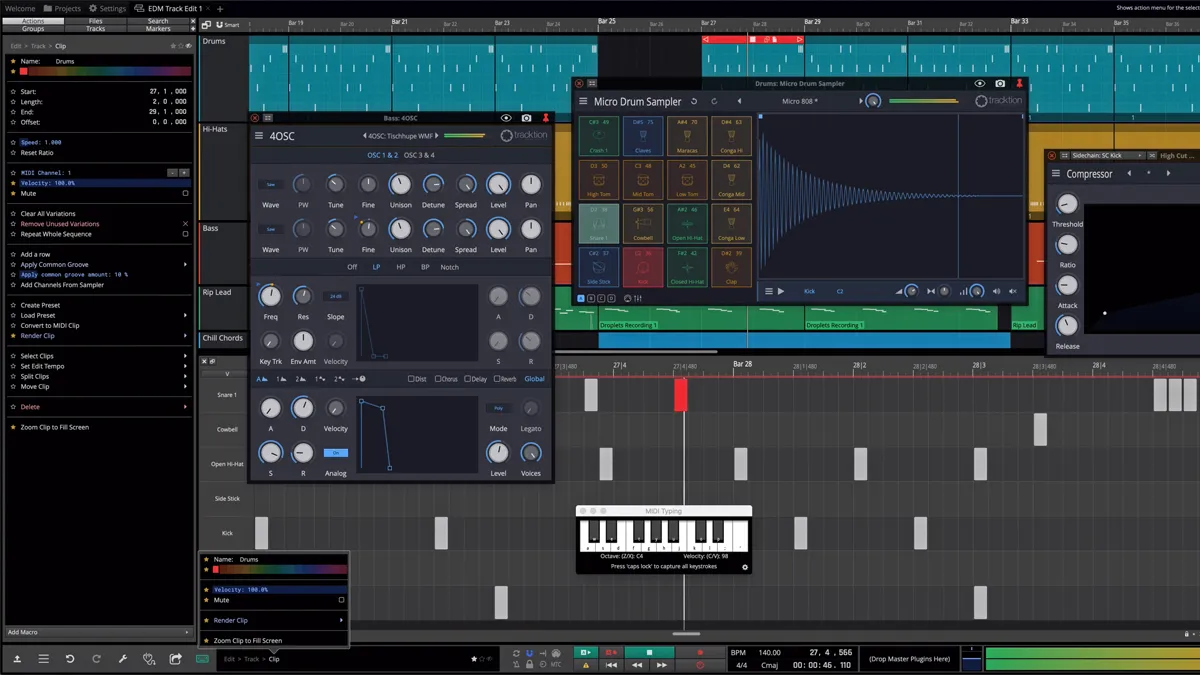The width and height of the screenshot is (1200, 675).
Task: Click the clip colour swatch bar in properties
Action: [105, 71]
